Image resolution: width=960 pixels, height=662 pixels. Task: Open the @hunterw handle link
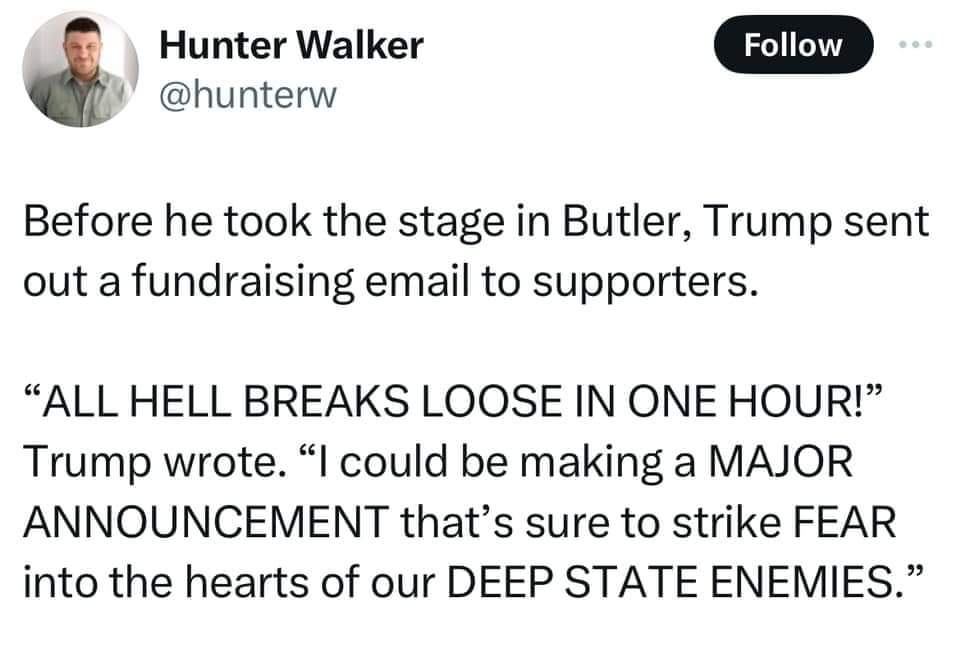[x=248, y=96]
